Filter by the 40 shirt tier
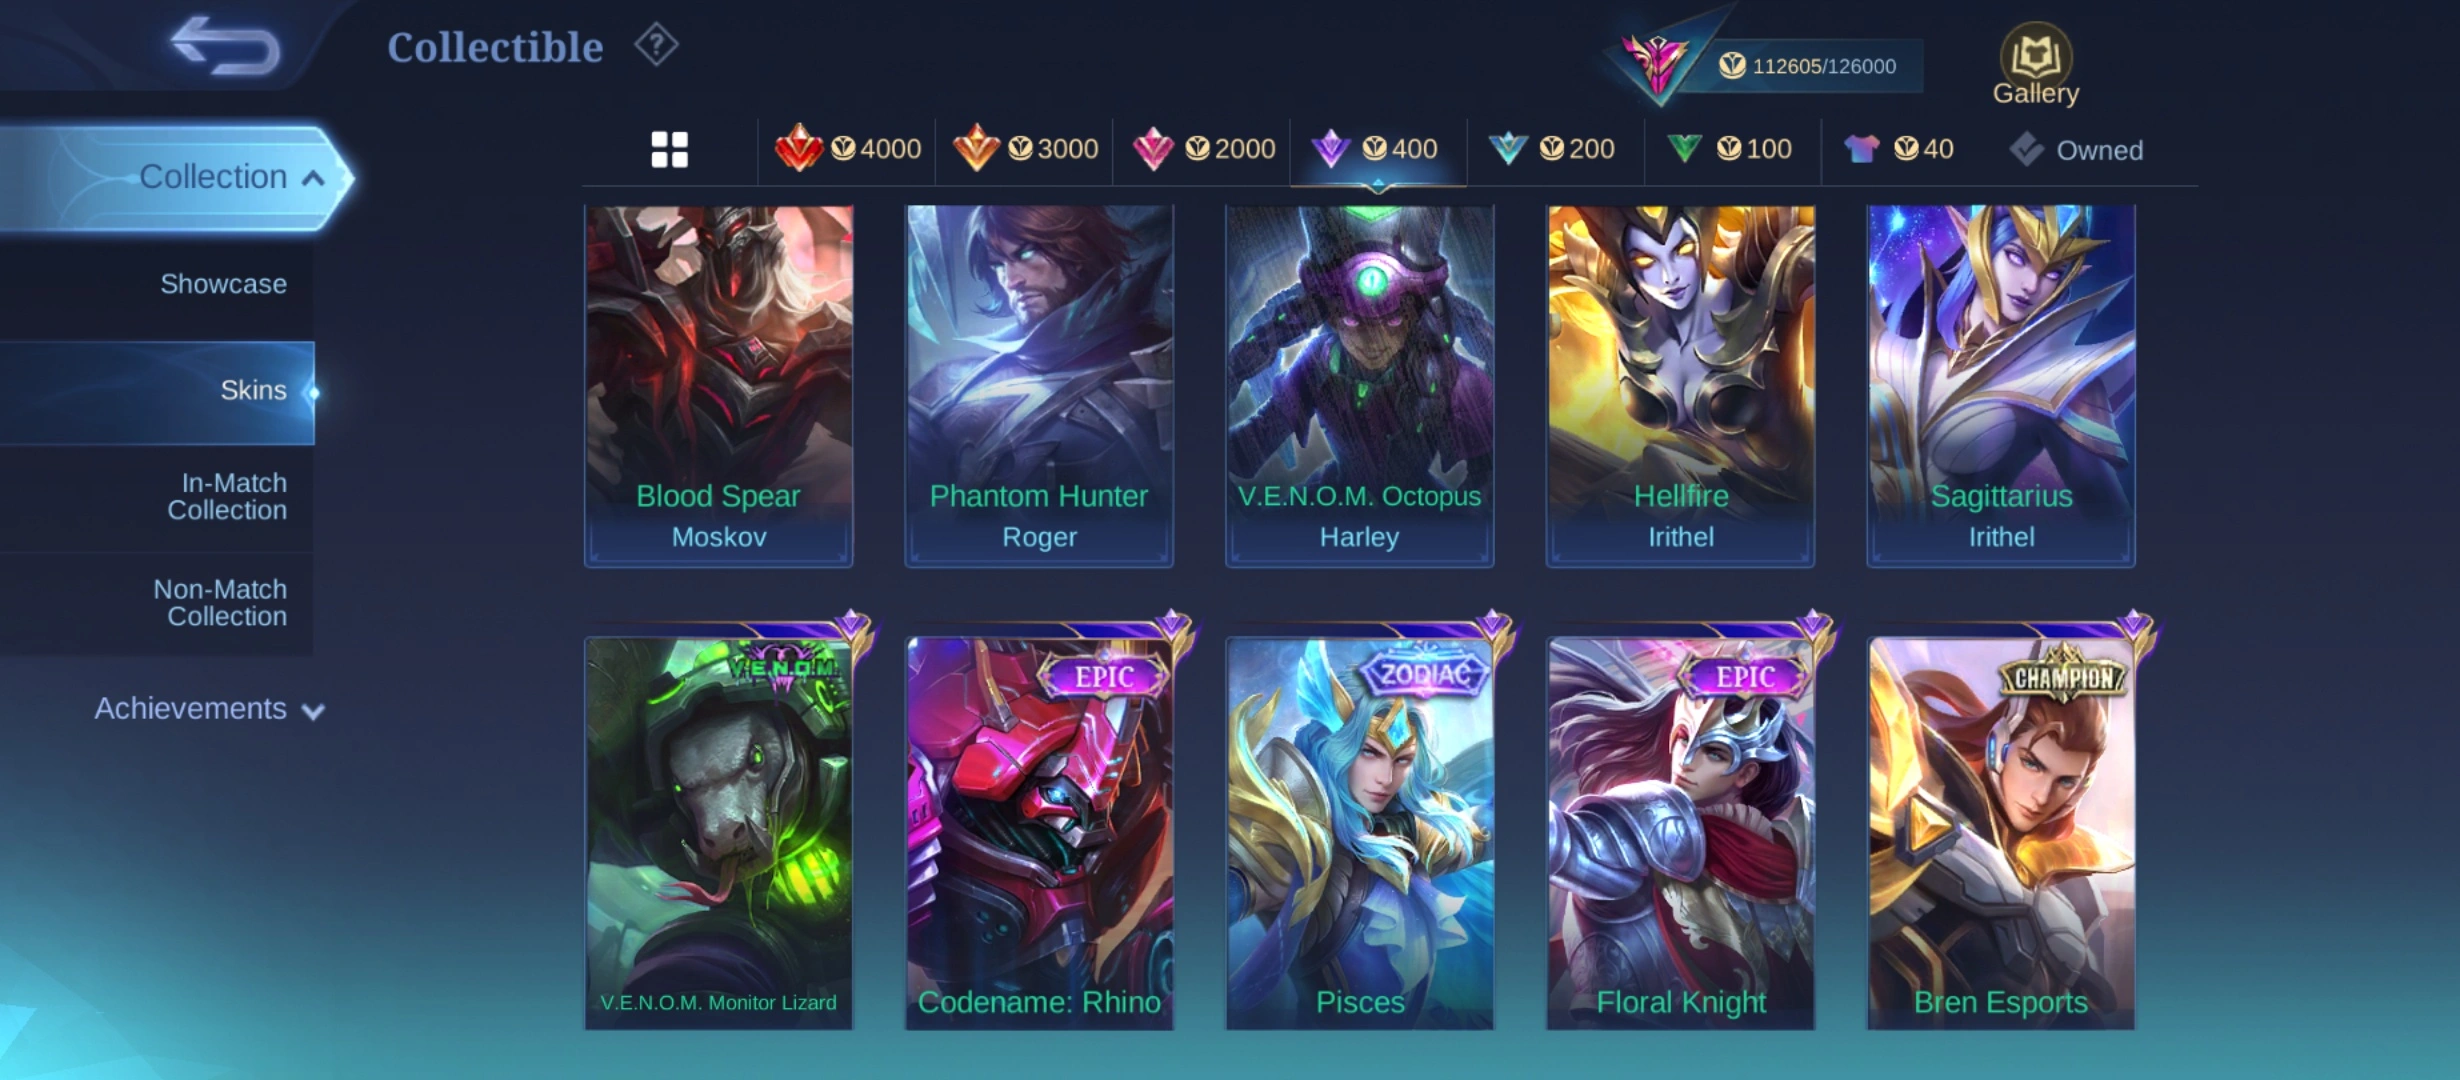The width and height of the screenshot is (2460, 1080). point(1898,149)
